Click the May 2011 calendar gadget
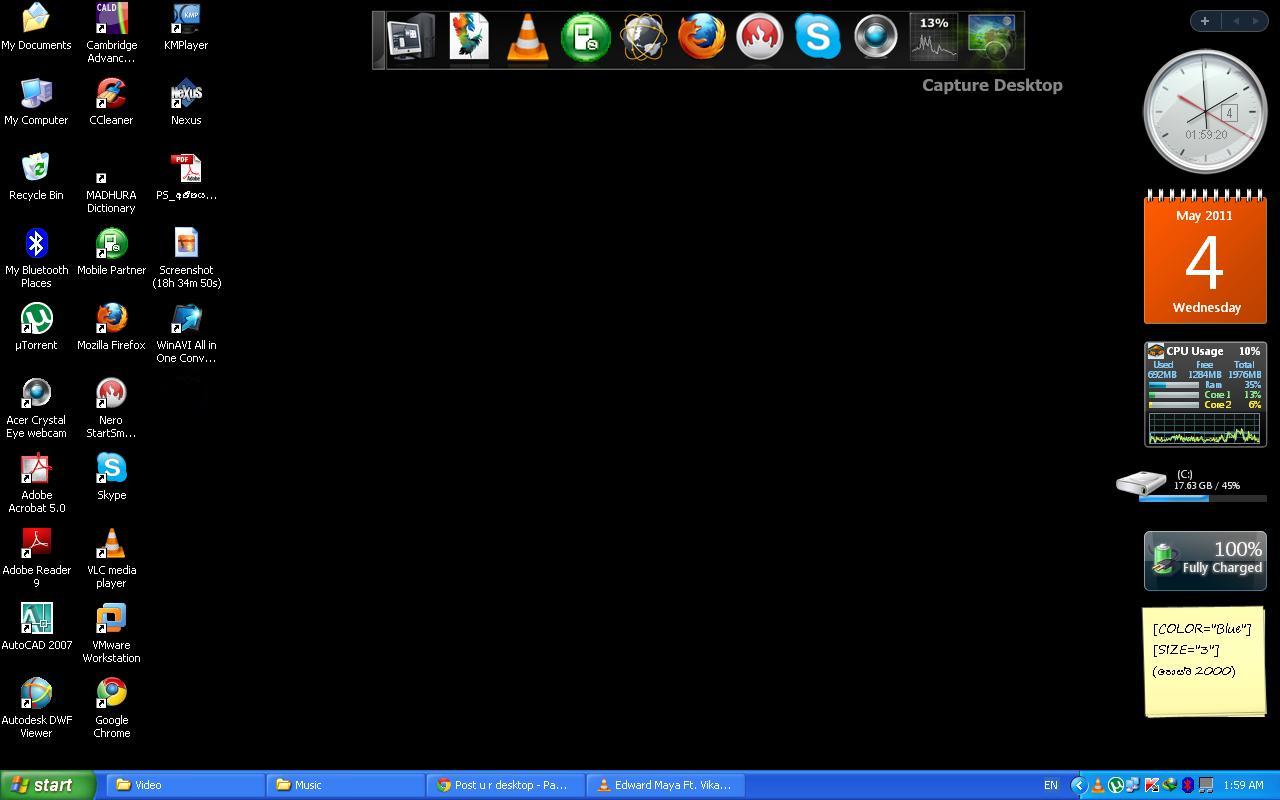Image resolution: width=1280 pixels, height=800 pixels. [1205, 257]
